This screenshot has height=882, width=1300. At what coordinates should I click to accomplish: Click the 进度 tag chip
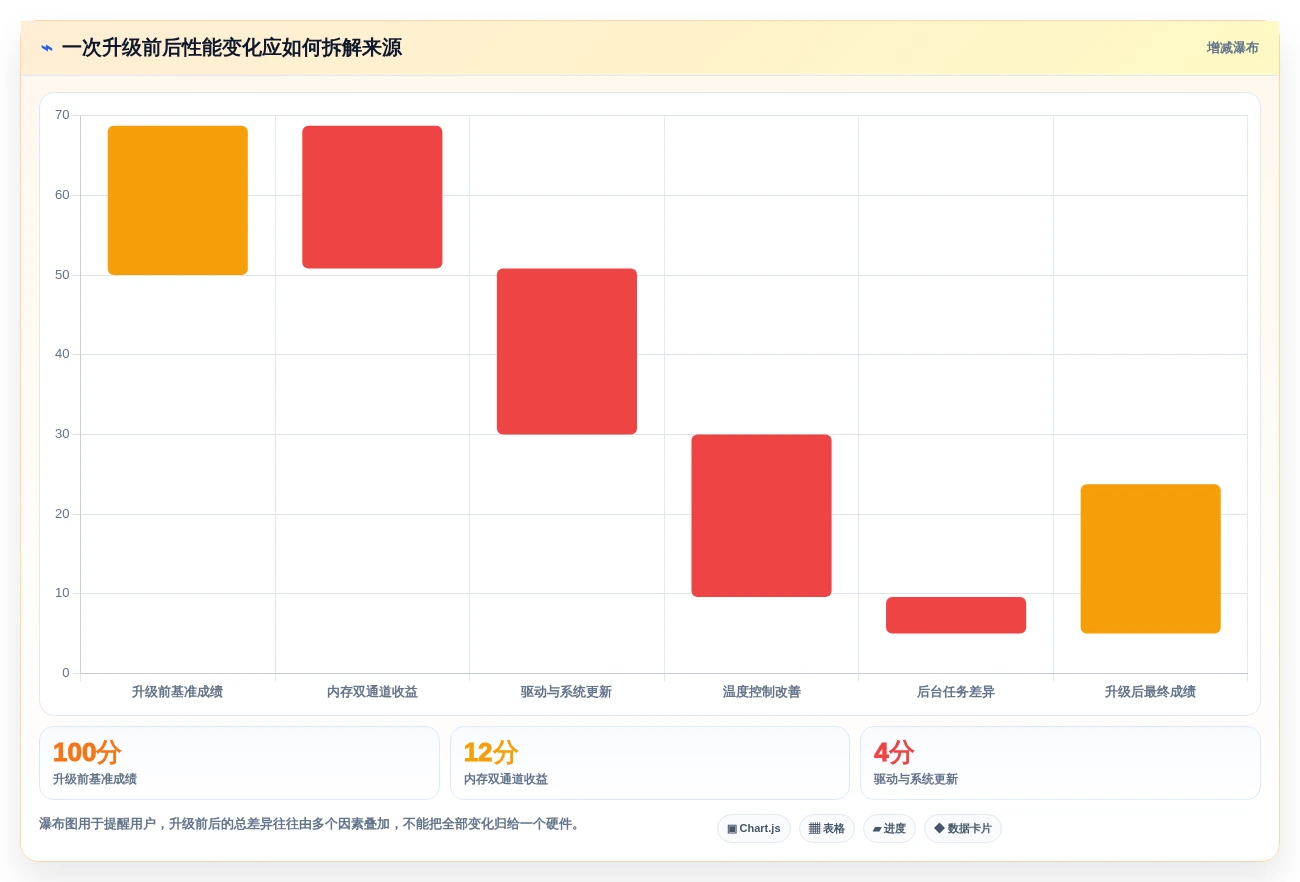[889, 828]
